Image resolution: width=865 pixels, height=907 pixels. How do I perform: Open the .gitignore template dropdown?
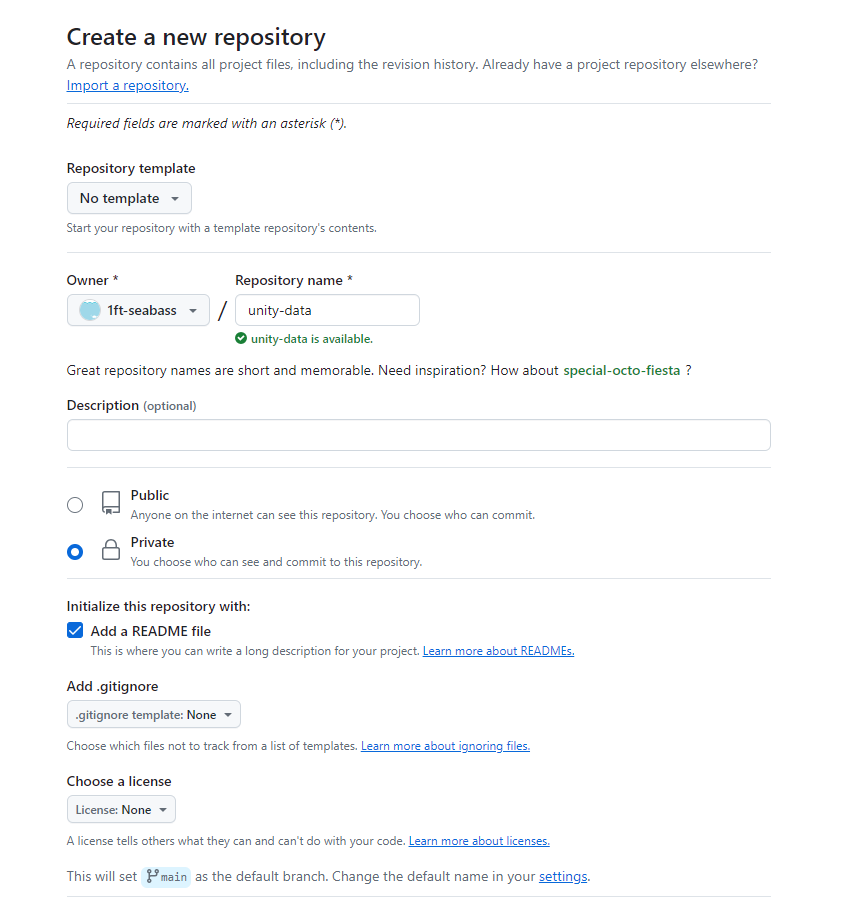coord(154,715)
